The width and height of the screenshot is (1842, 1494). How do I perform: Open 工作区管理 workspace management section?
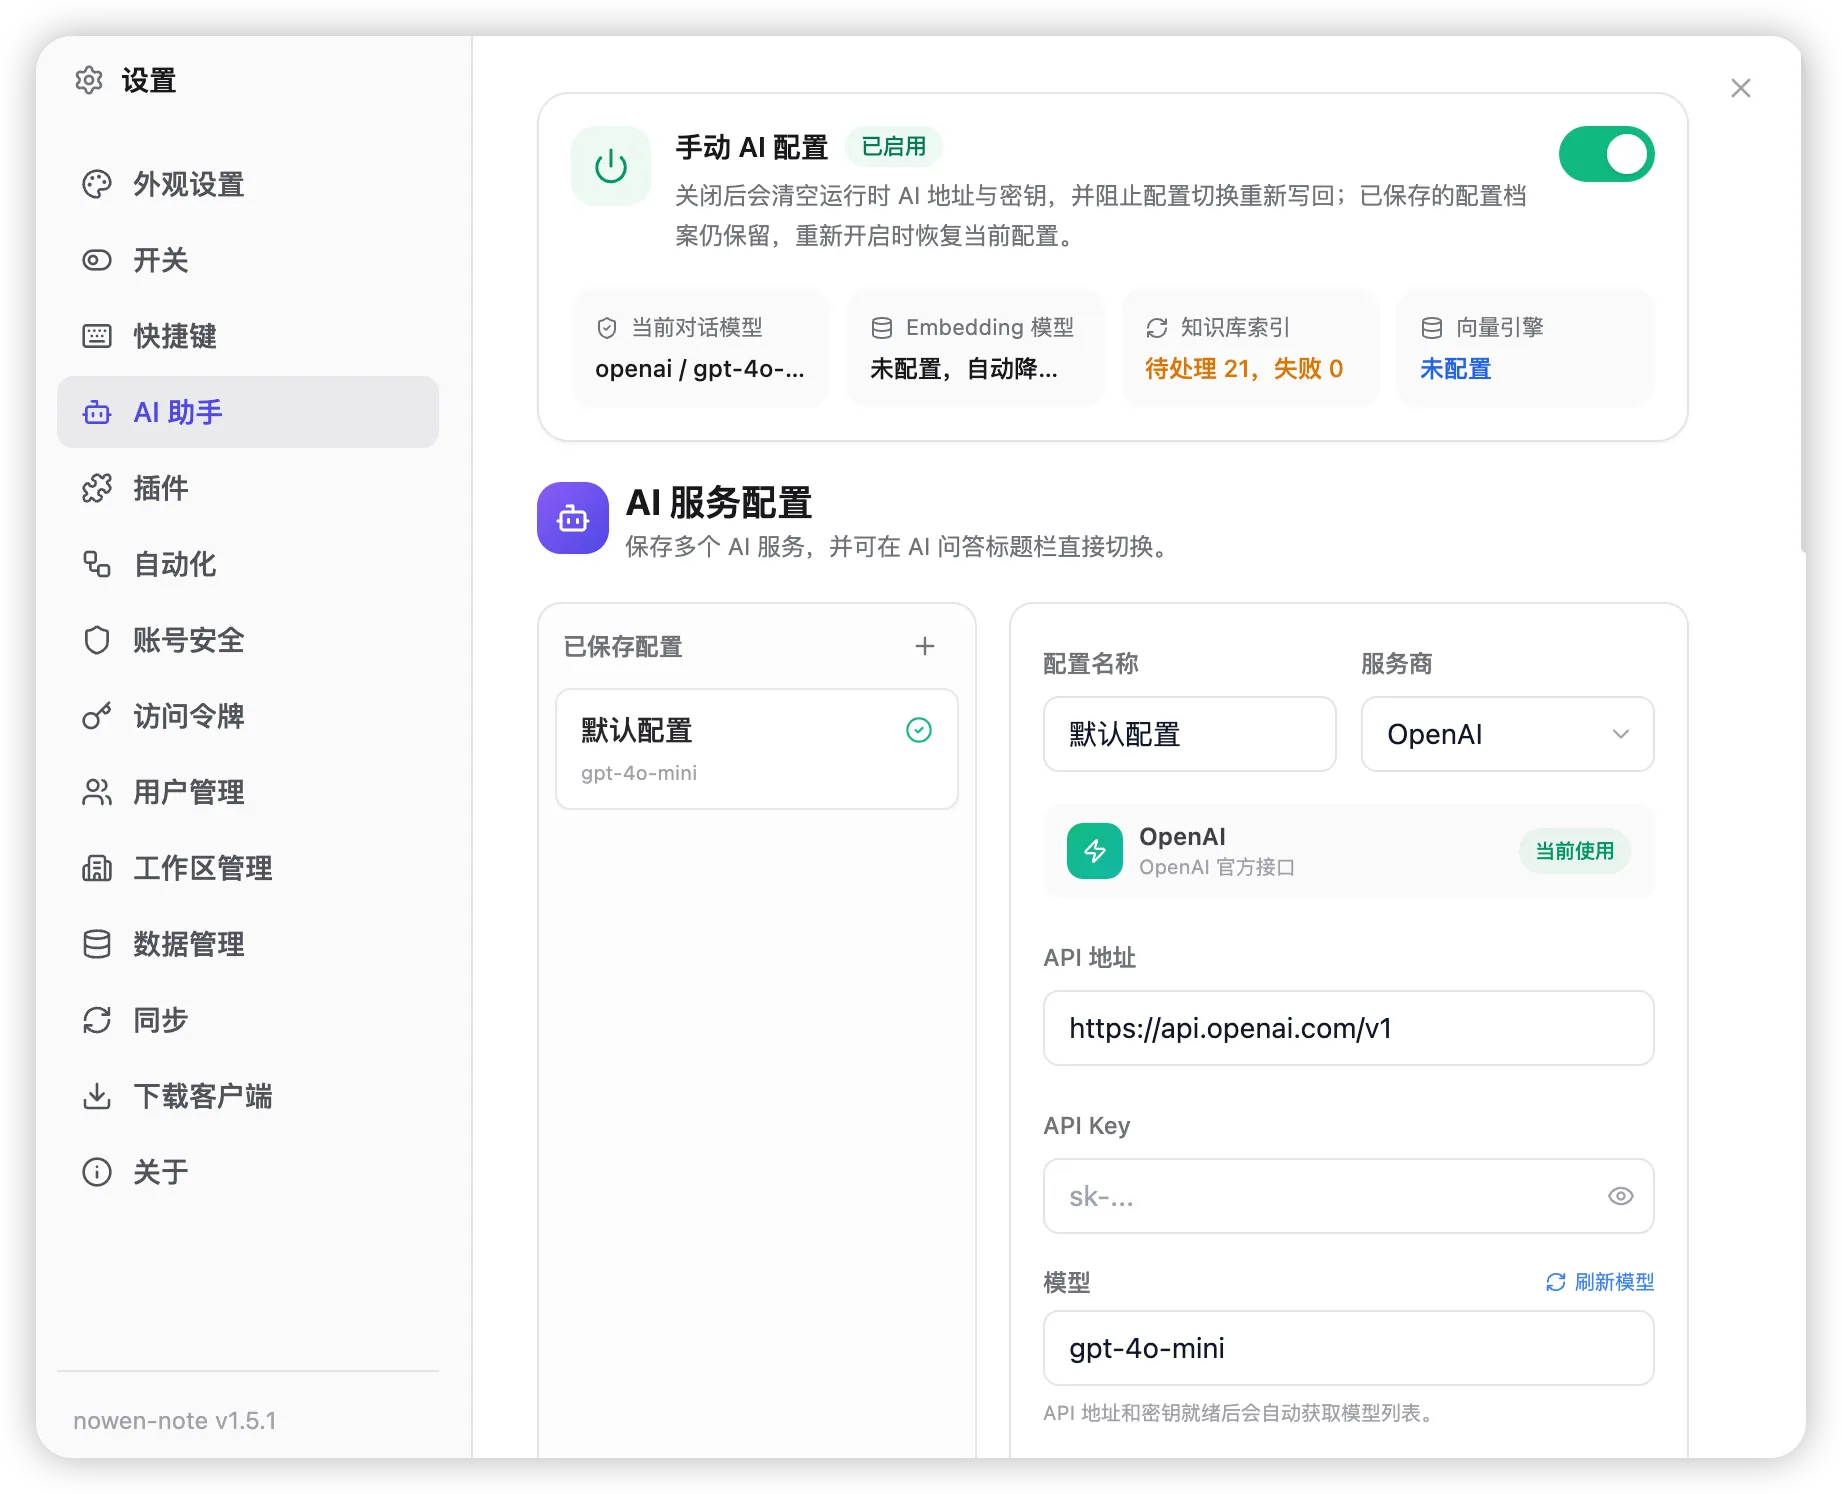[247, 868]
